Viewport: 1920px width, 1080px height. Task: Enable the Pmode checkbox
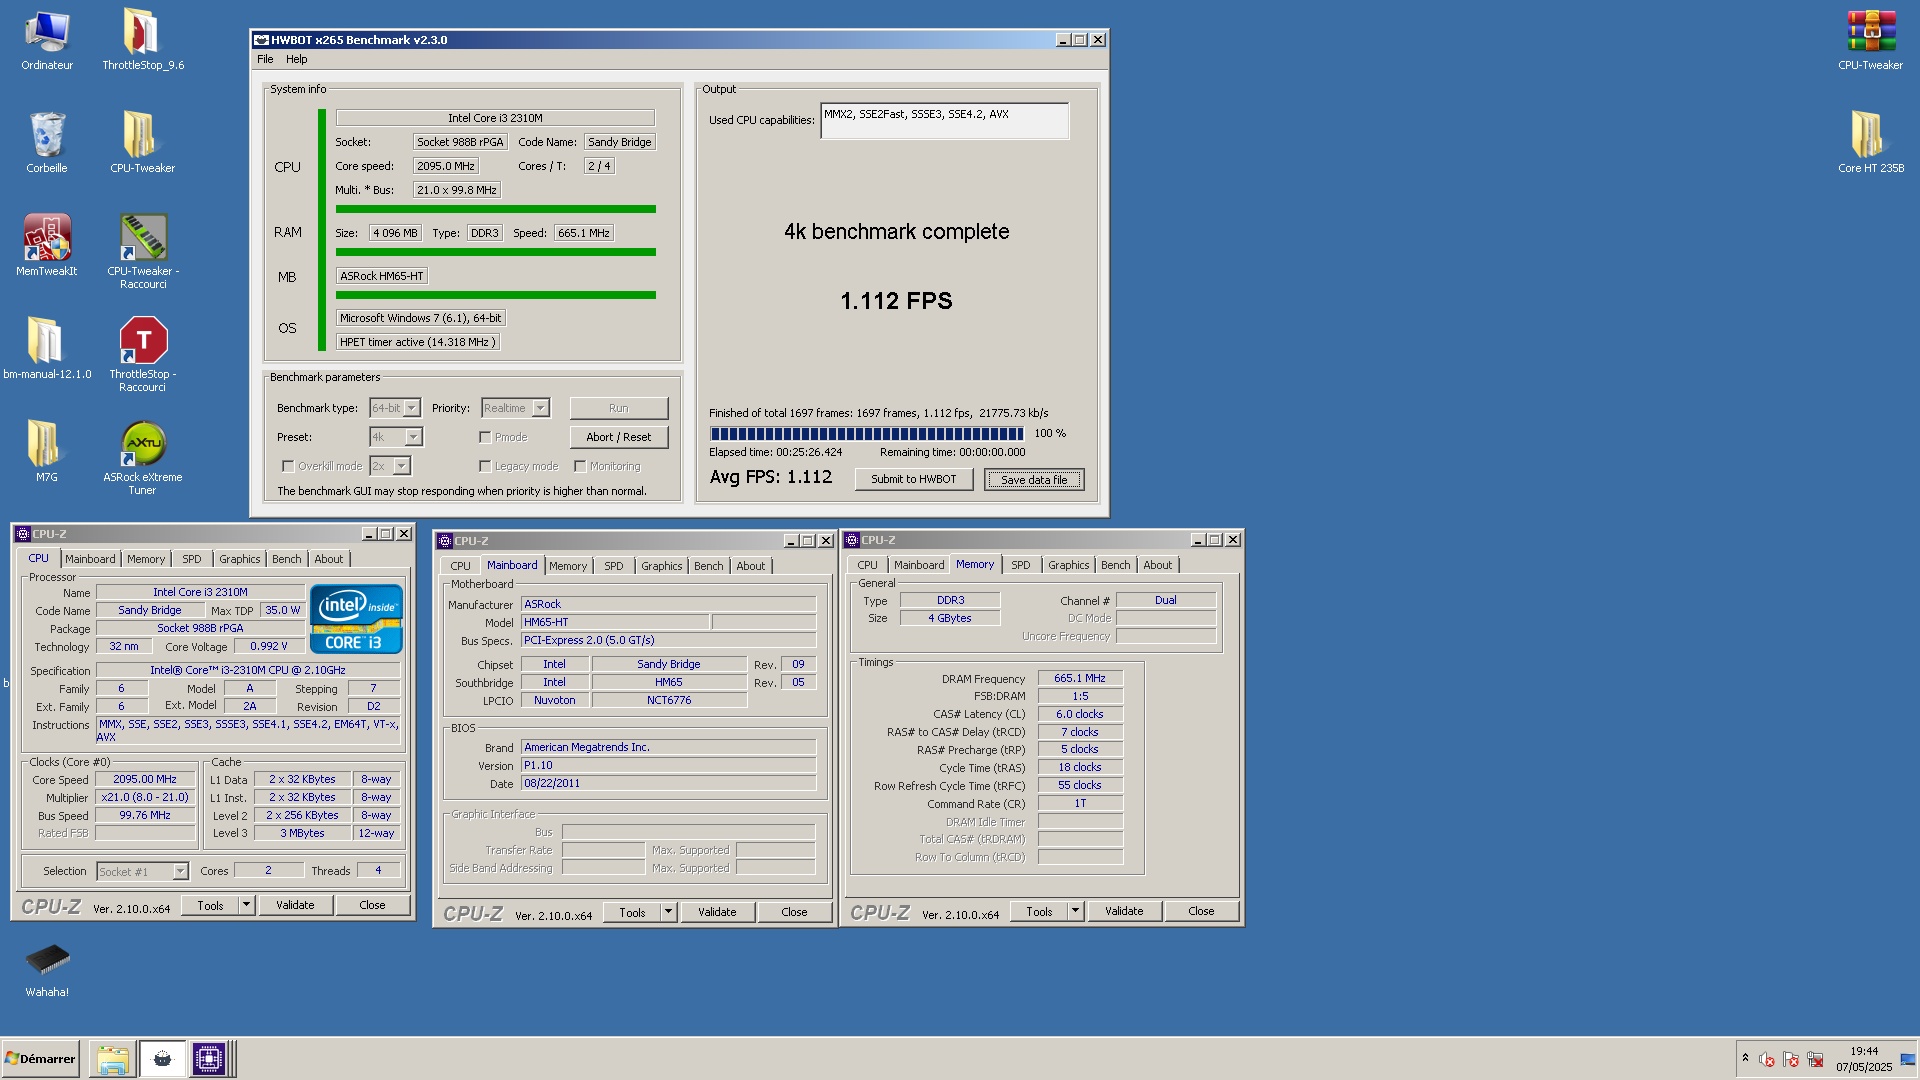485,437
